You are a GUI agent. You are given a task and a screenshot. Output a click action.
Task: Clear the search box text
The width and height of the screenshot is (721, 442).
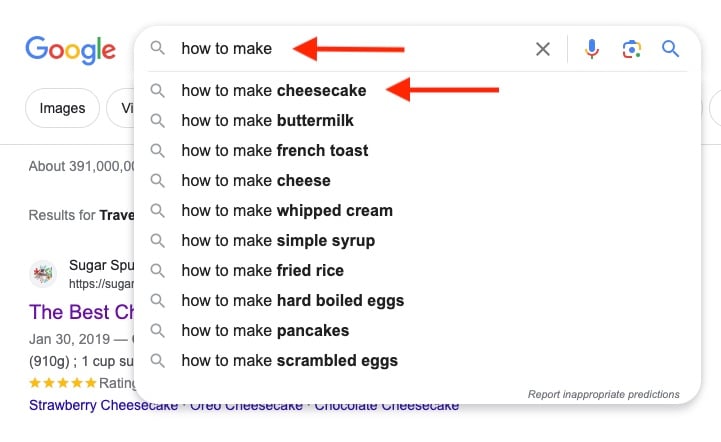pyautogui.click(x=543, y=49)
